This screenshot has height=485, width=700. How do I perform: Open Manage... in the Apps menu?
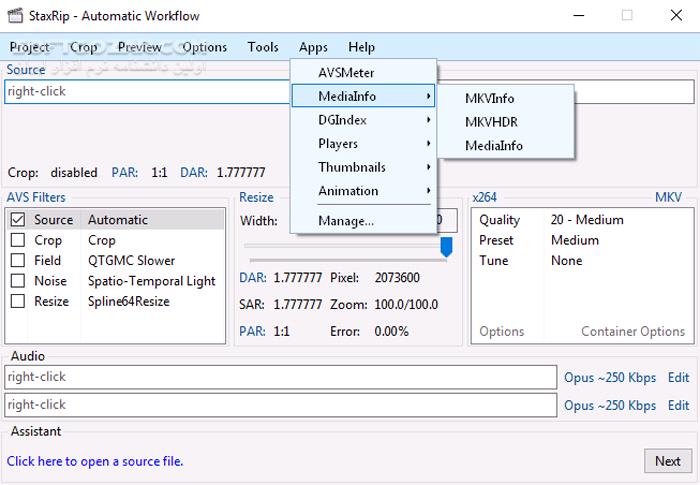346,220
